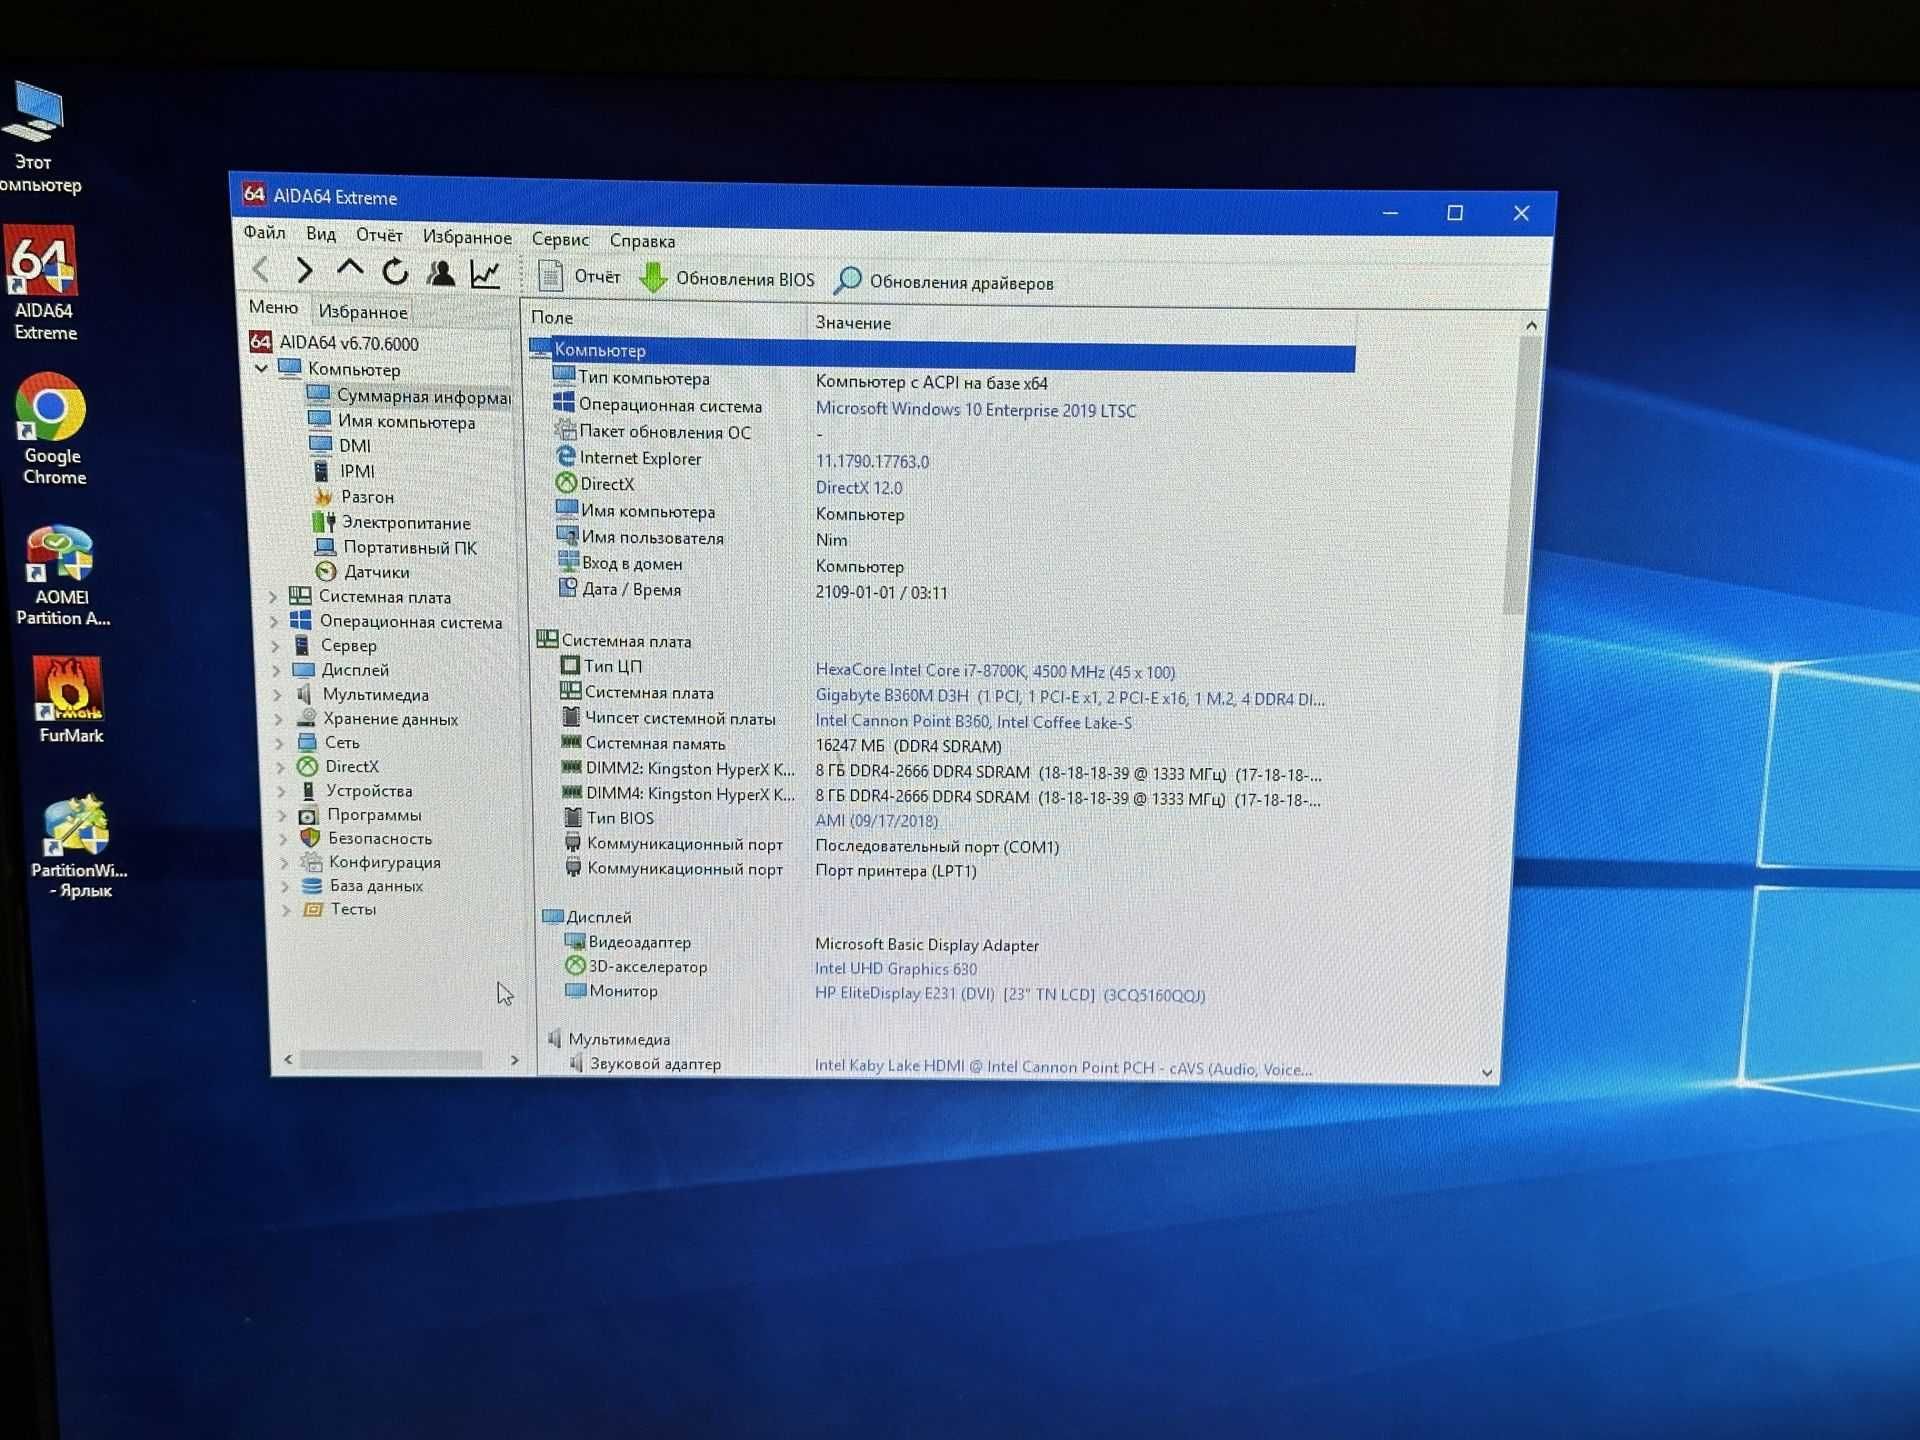Screen dimensions: 1920x1440
Task: Select the IPMI tree item
Action: [x=343, y=470]
